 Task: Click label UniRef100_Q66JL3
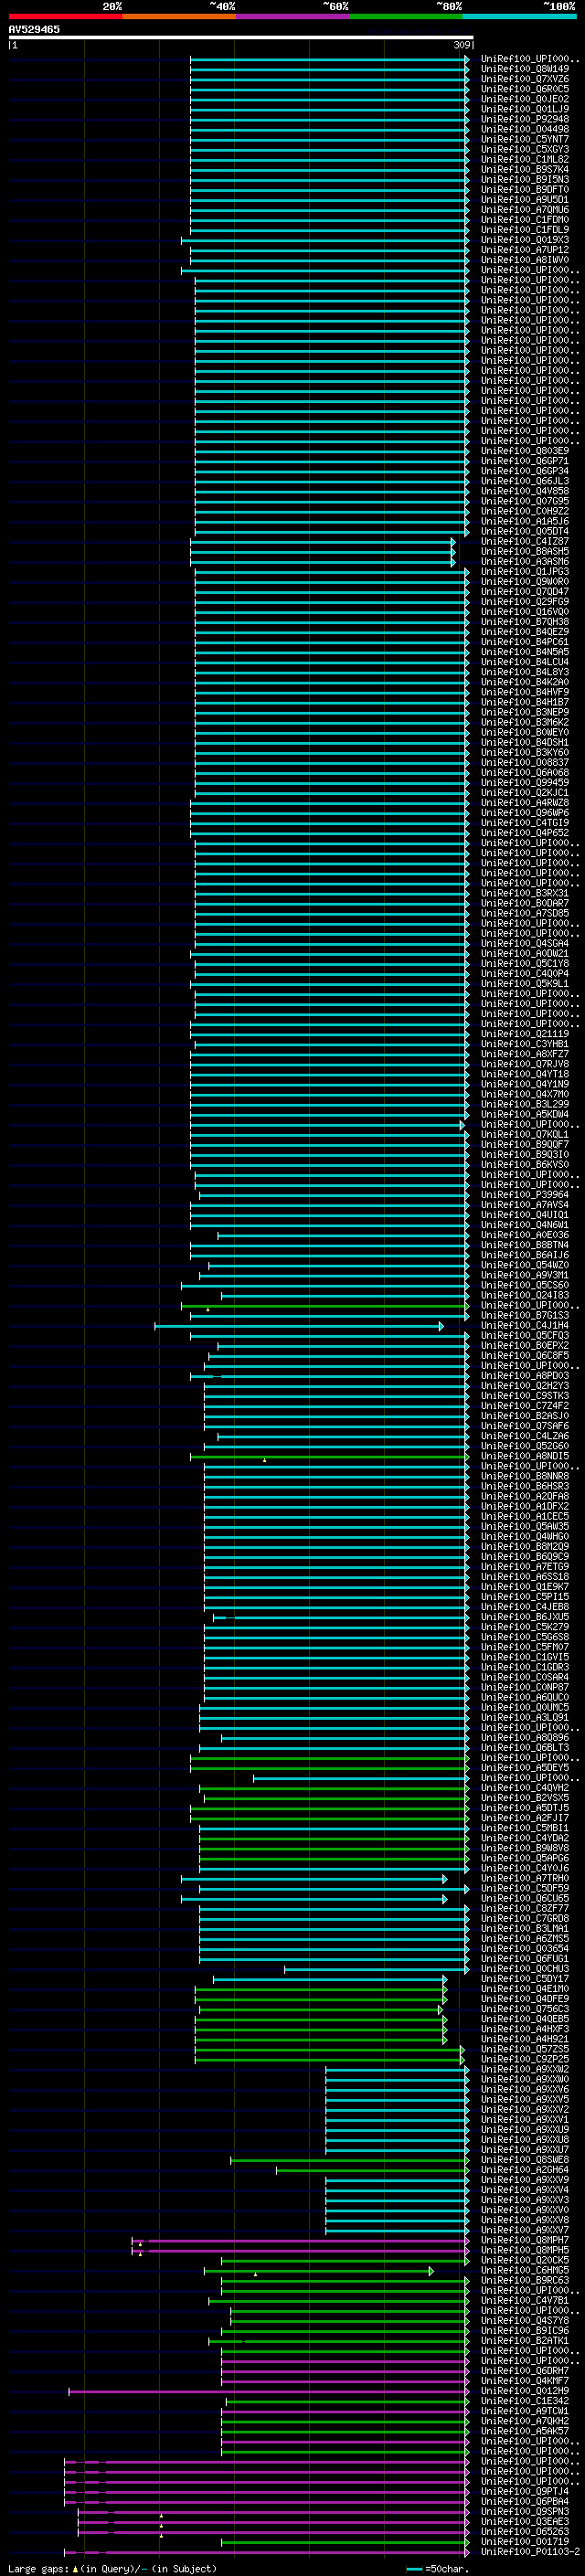524,481
